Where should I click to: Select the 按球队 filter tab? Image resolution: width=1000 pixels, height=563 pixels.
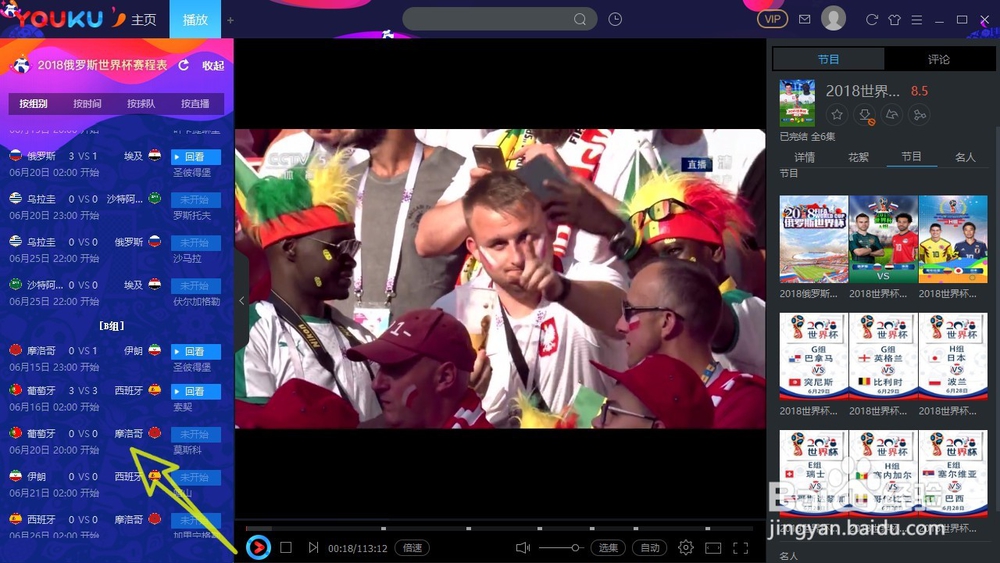141,103
